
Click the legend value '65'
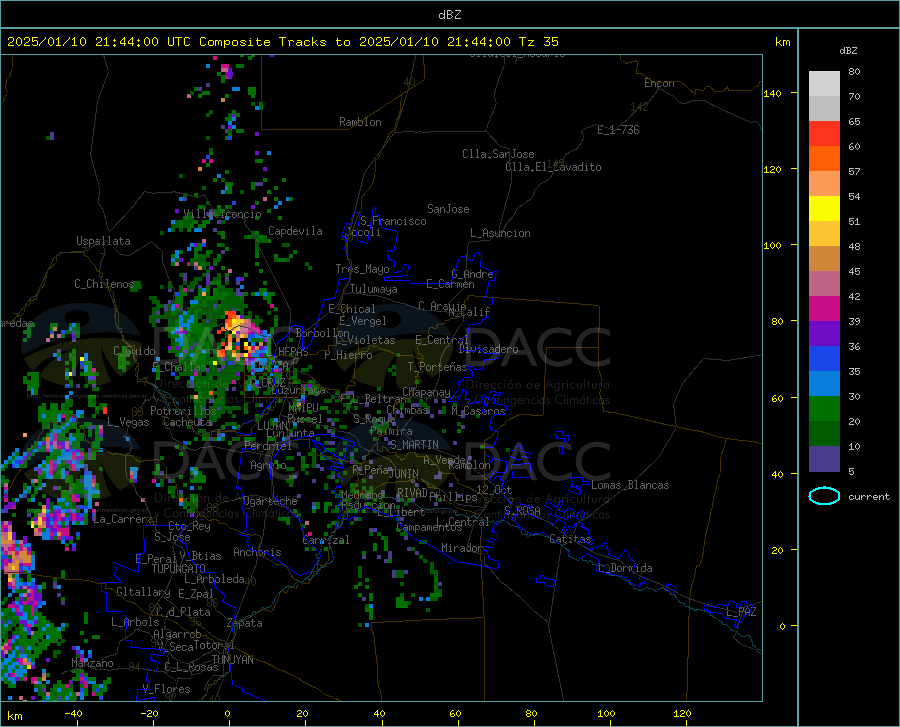854,122
